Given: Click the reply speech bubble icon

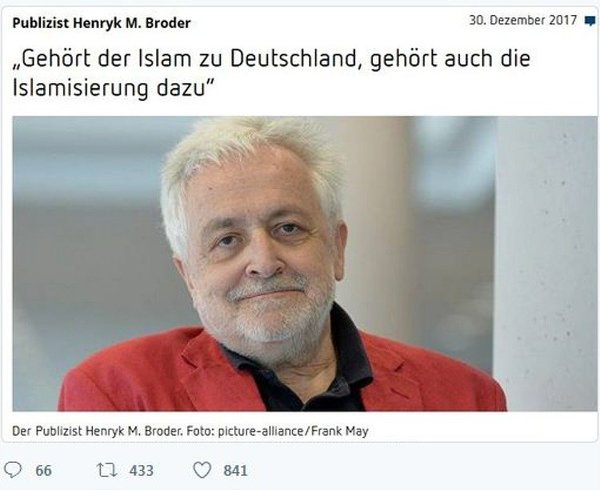Looking at the screenshot, I should (x=13, y=470).
